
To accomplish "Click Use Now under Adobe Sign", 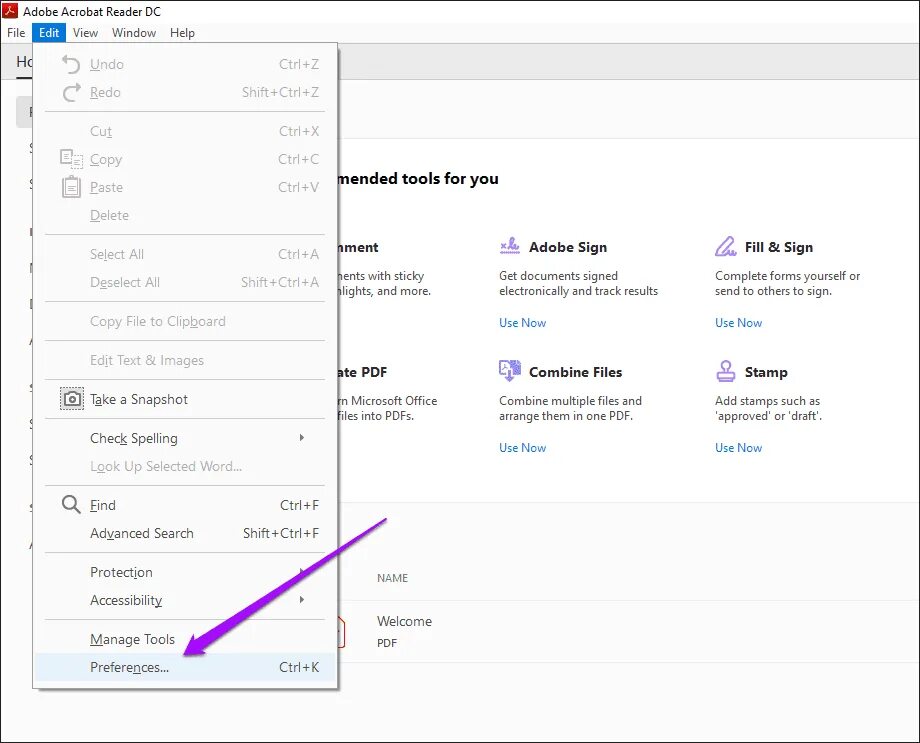I will click(522, 323).
